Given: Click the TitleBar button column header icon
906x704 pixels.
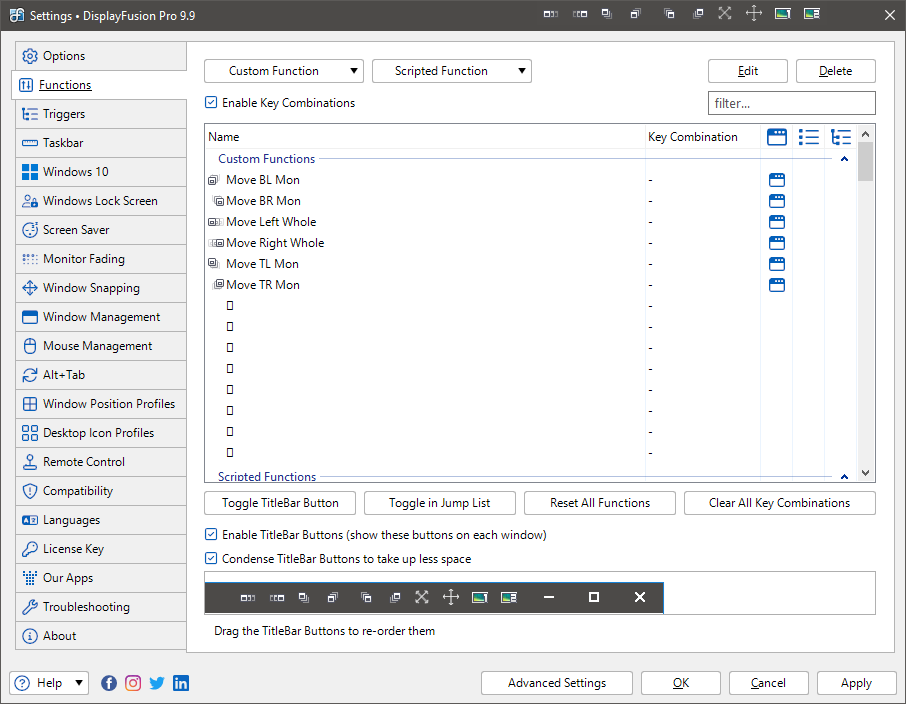Looking at the screenshot, I should click(x=777, y=137).
